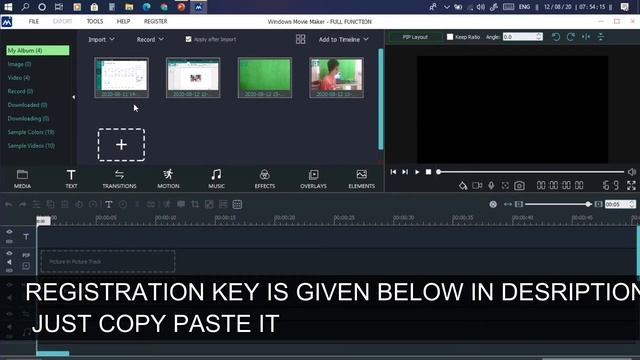Open the TOOLS menu

95,21
